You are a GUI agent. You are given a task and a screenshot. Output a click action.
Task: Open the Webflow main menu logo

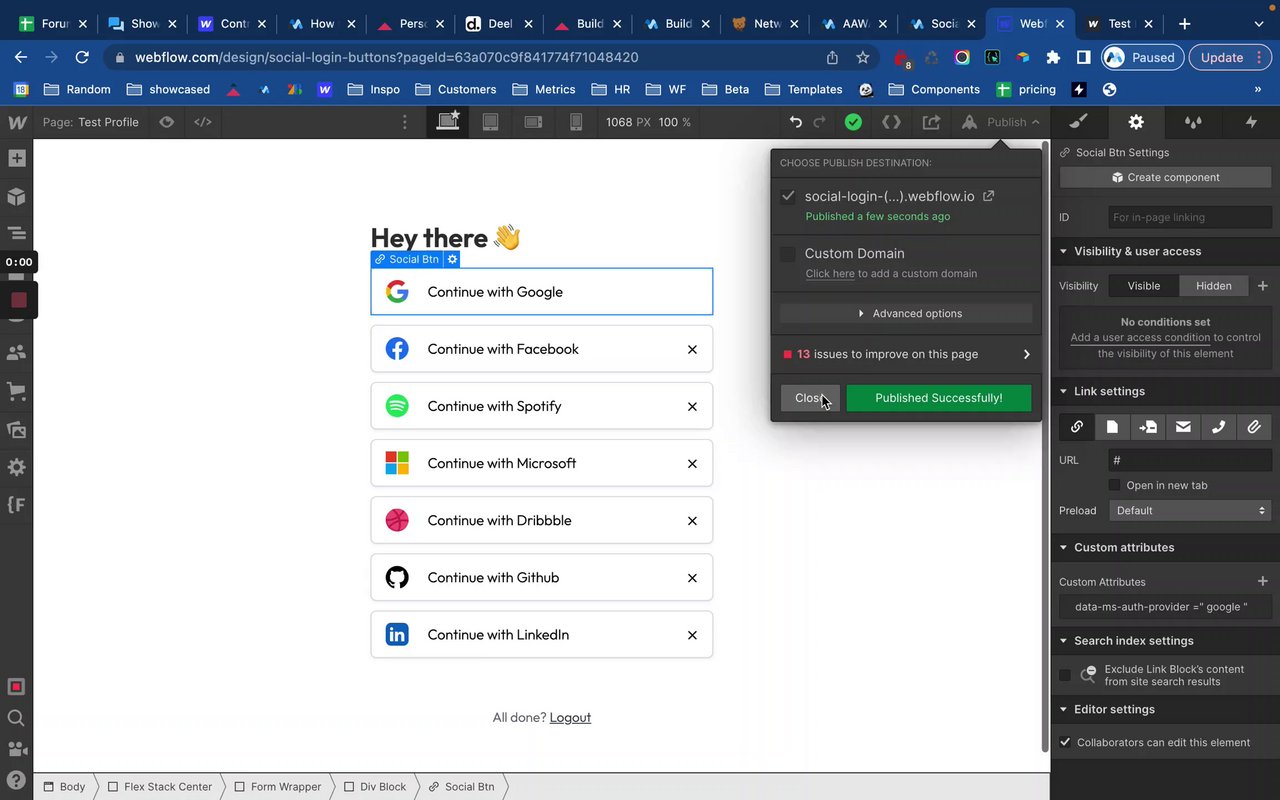tap(16, 122)
